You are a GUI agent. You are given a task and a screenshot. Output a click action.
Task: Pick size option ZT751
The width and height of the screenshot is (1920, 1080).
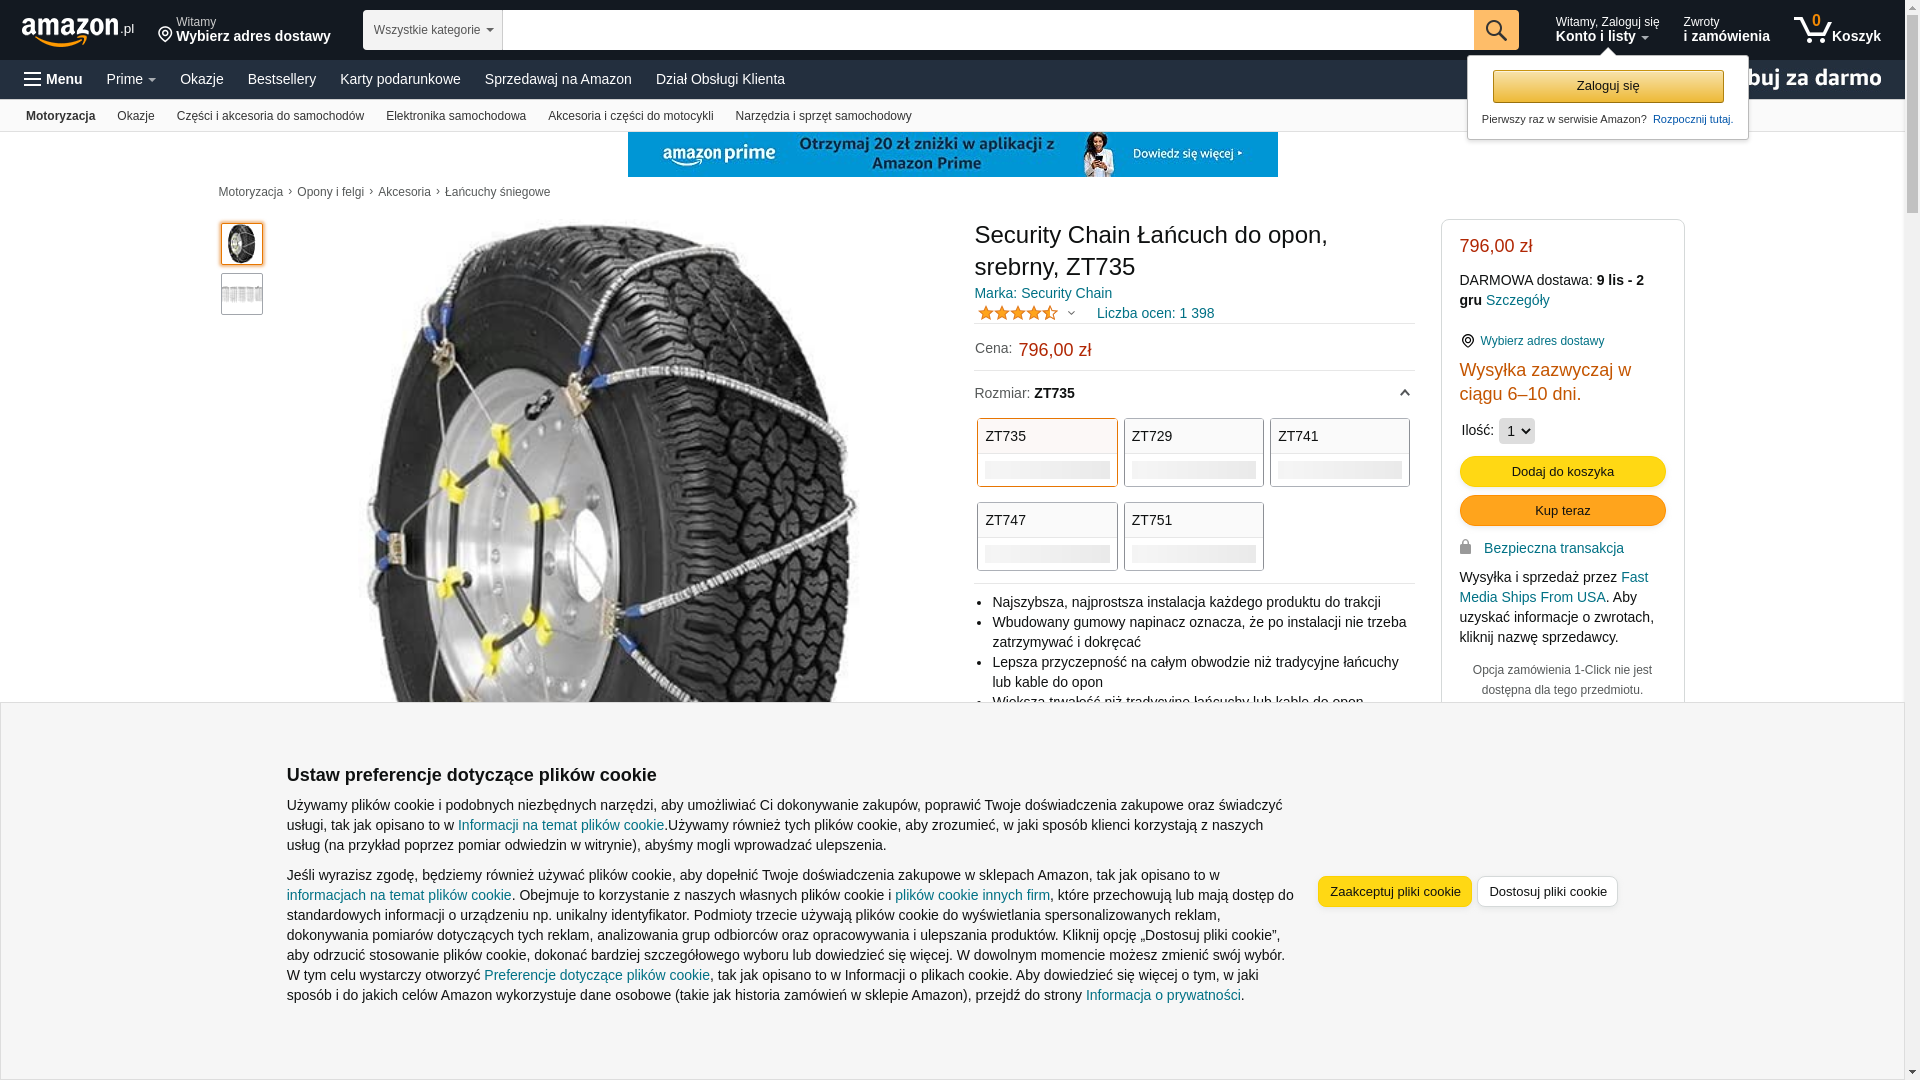(x=1193, y=536)
